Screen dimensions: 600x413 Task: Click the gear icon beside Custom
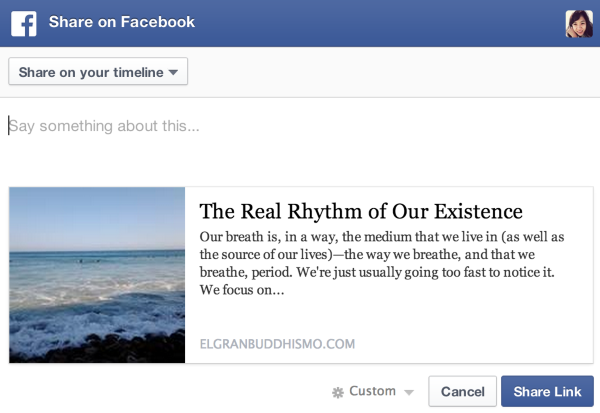pyautogui.click(x=337, y=392)
